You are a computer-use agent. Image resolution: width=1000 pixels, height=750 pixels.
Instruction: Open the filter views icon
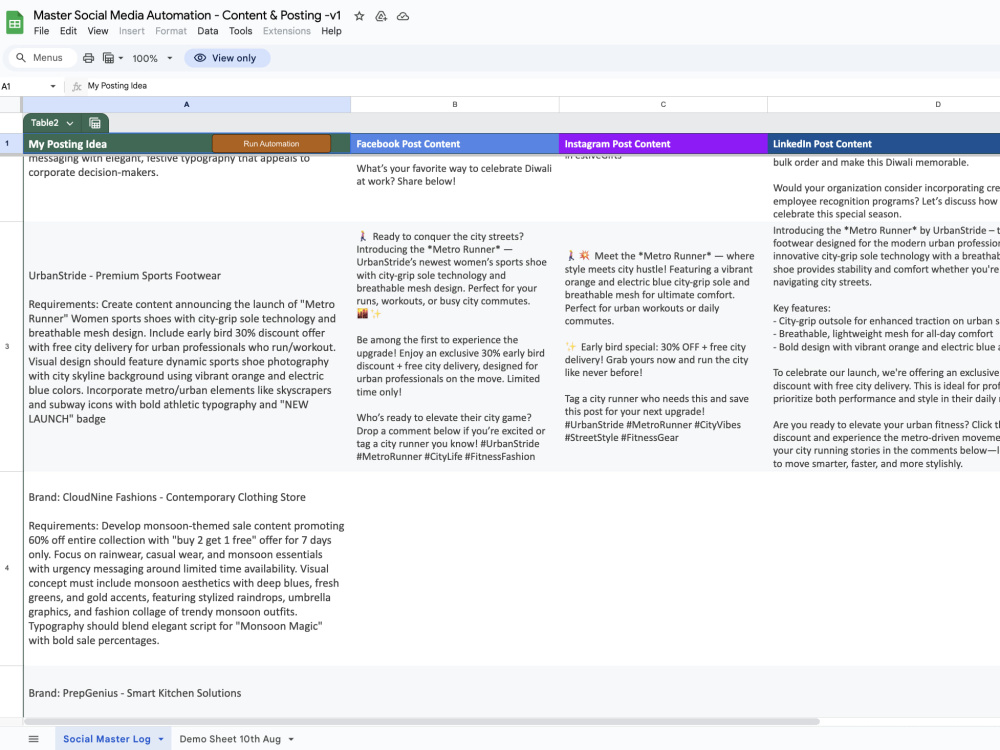[x=108, y=58]
